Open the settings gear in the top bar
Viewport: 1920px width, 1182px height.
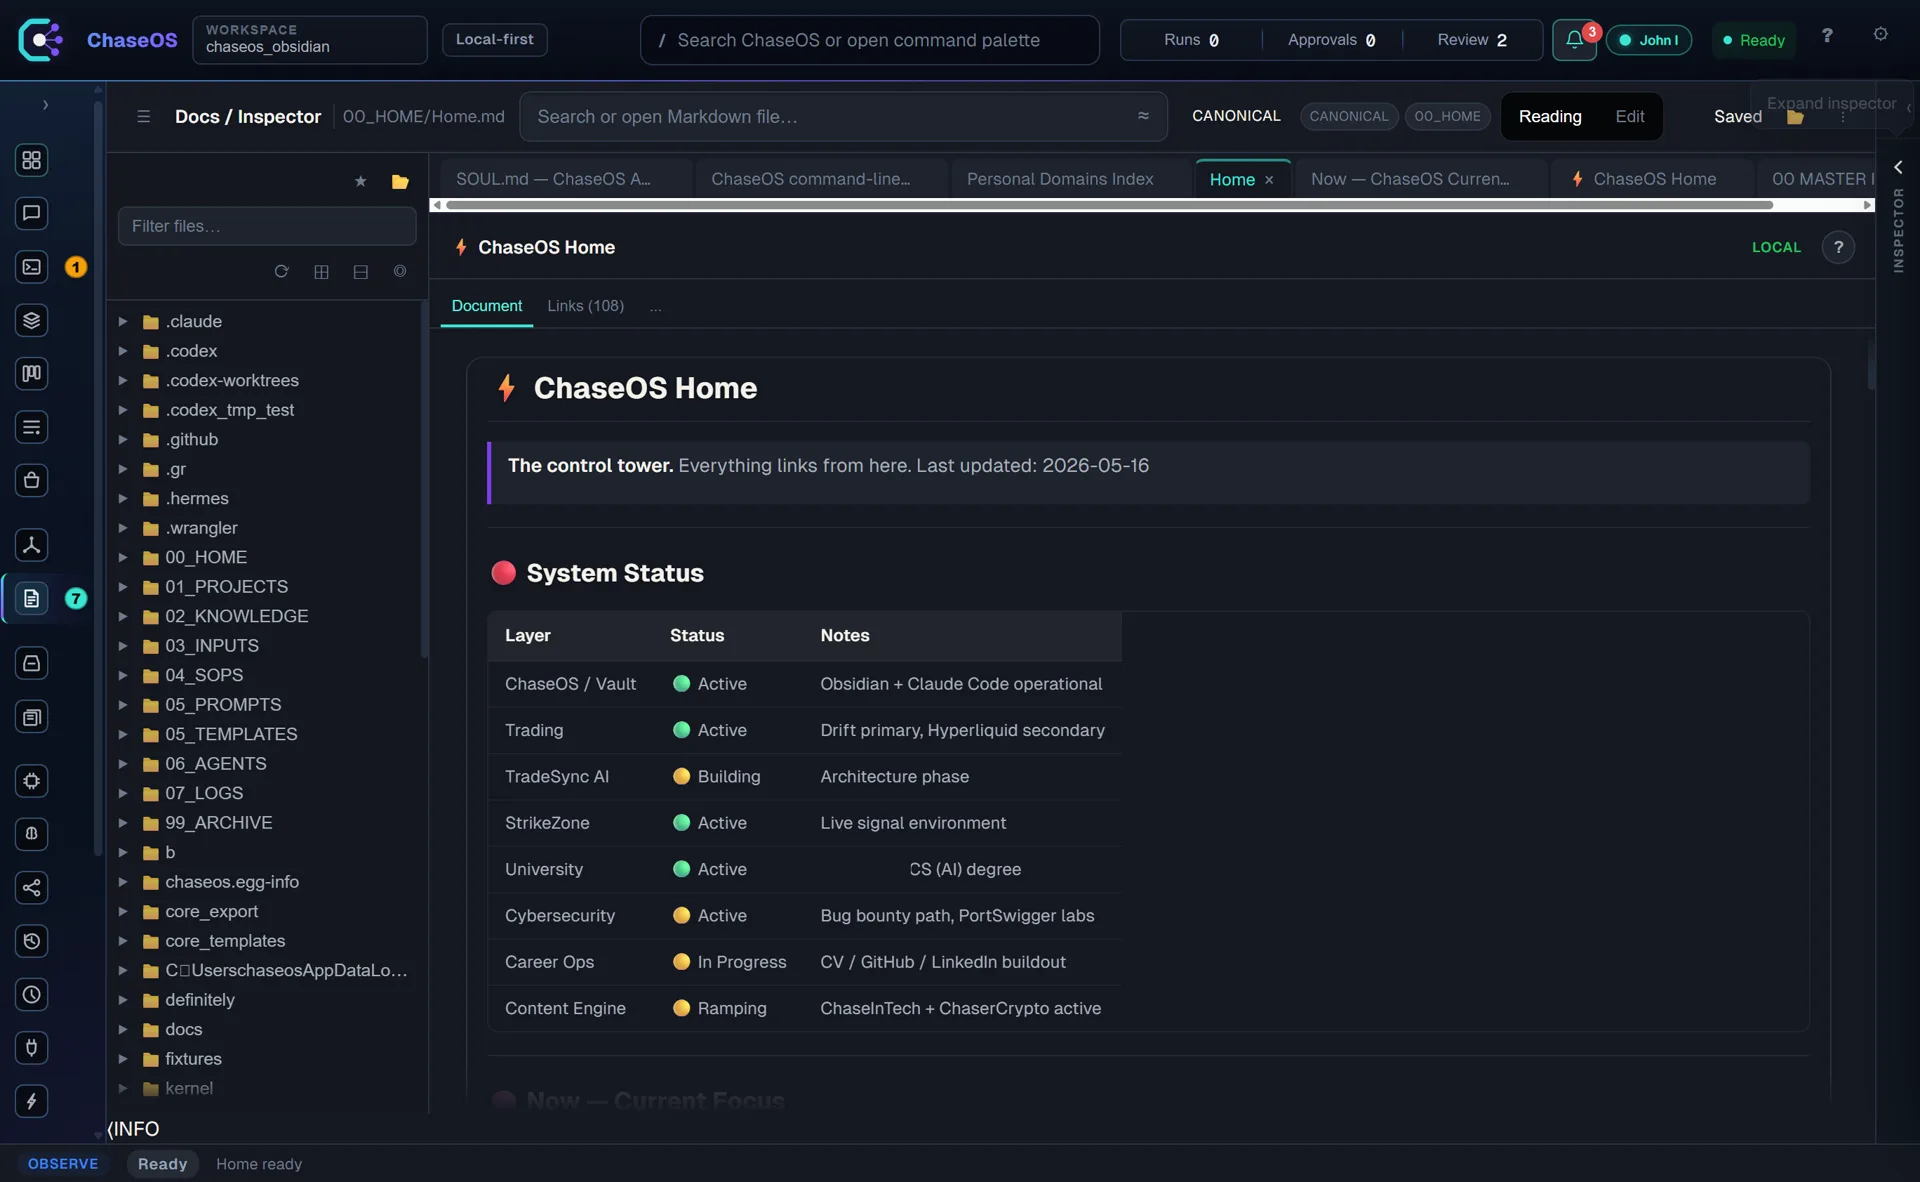[x=1881, y=35]
